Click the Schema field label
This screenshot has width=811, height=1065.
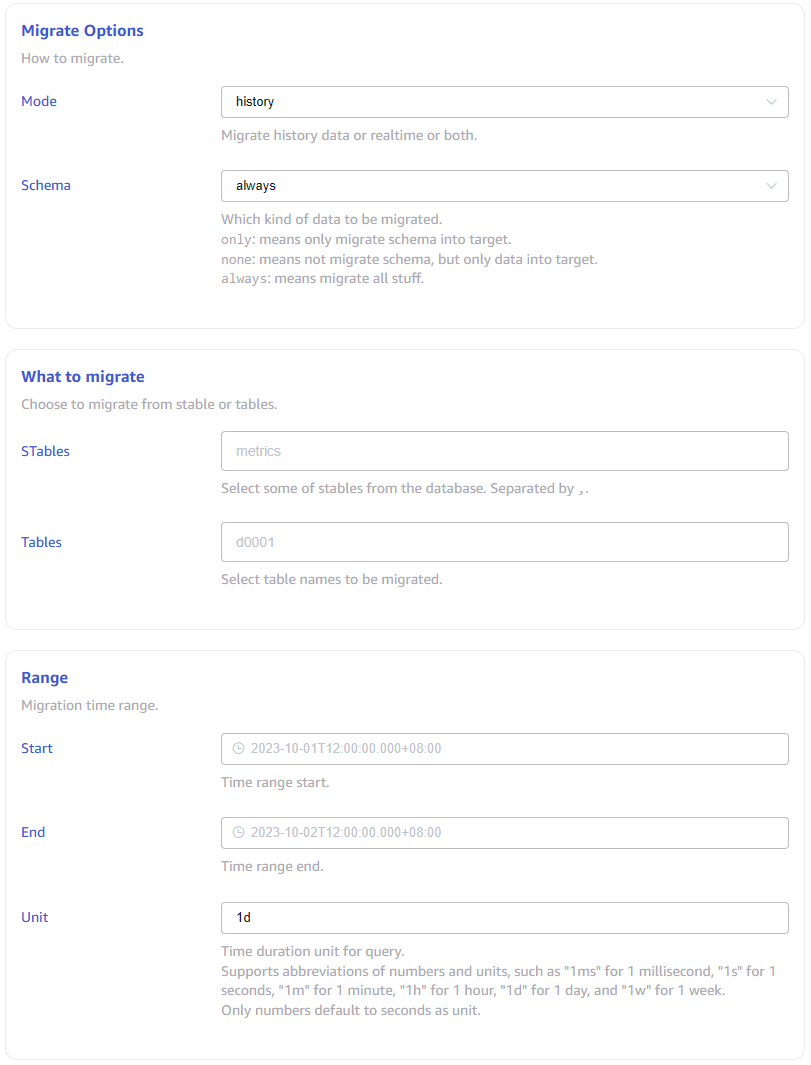coord(46,185)
